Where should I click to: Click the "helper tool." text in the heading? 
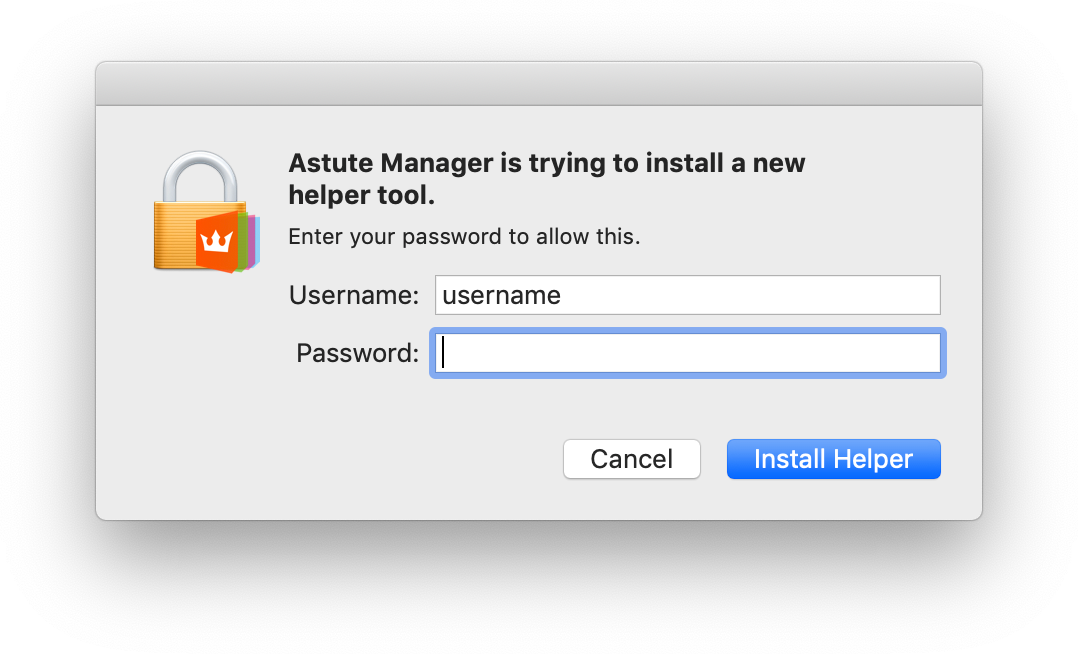(x=361, y=196)
